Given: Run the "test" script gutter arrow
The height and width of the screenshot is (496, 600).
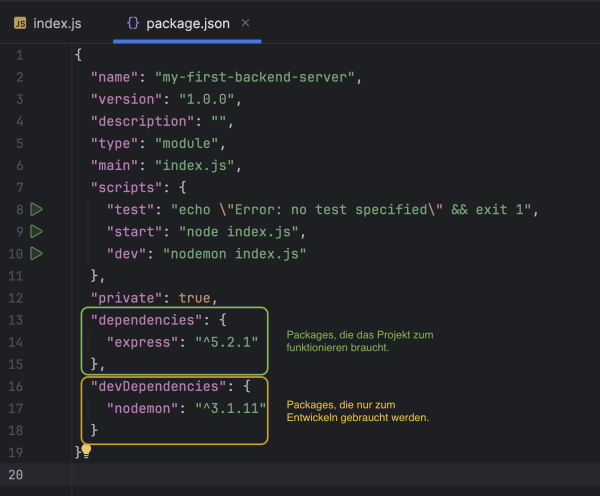Looking at the screenshot, I should (37, 209).
